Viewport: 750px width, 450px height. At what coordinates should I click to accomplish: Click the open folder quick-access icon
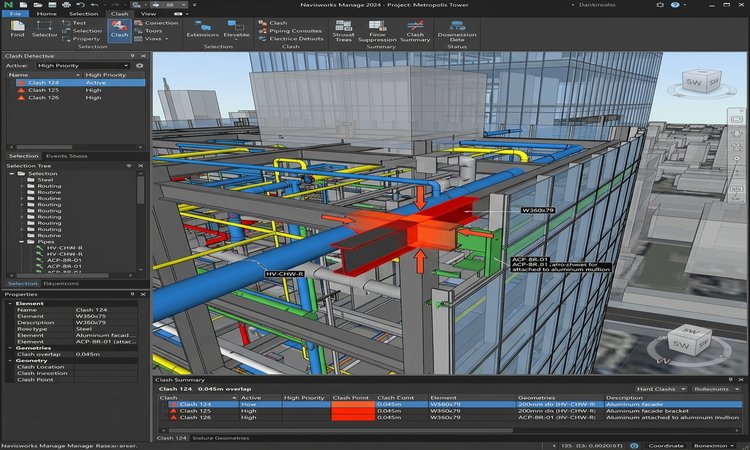pyautogui.click(x=38, y=5)
